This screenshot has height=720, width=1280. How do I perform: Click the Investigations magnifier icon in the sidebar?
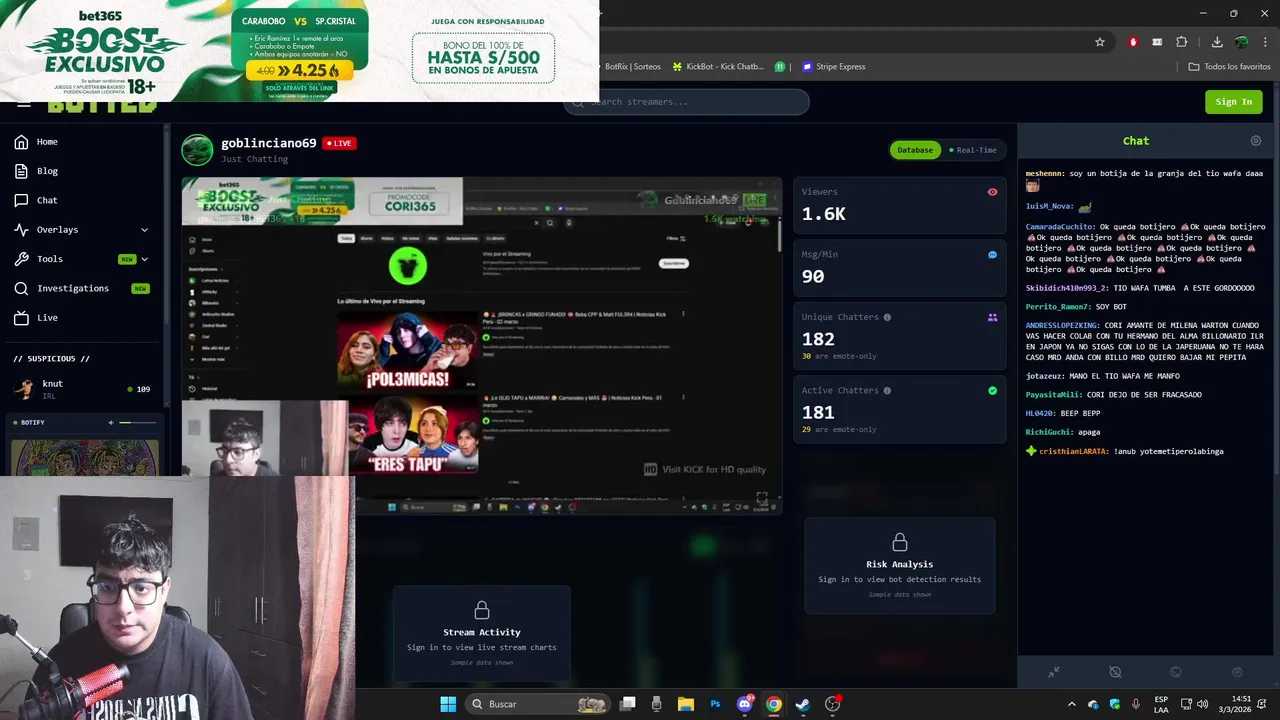(x=21, y=288)
